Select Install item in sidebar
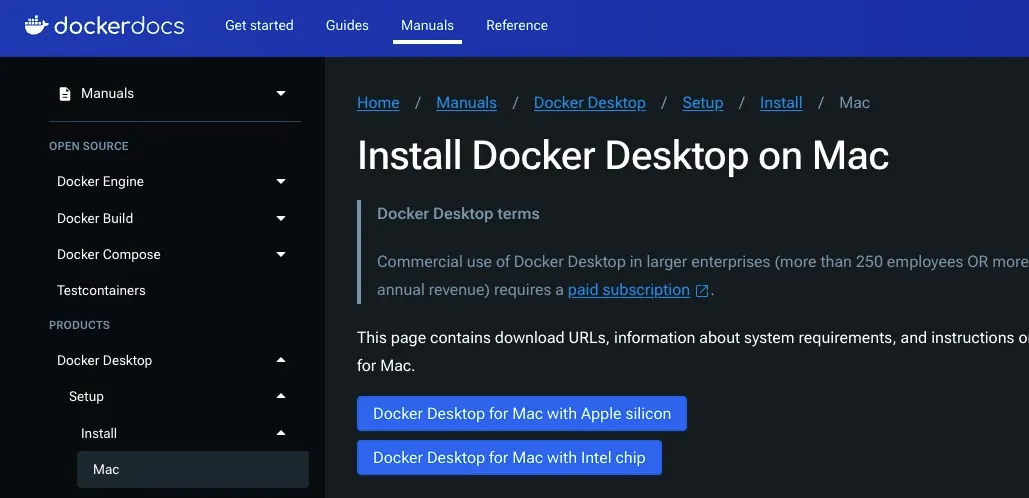1029x498 pixels. 99,433
